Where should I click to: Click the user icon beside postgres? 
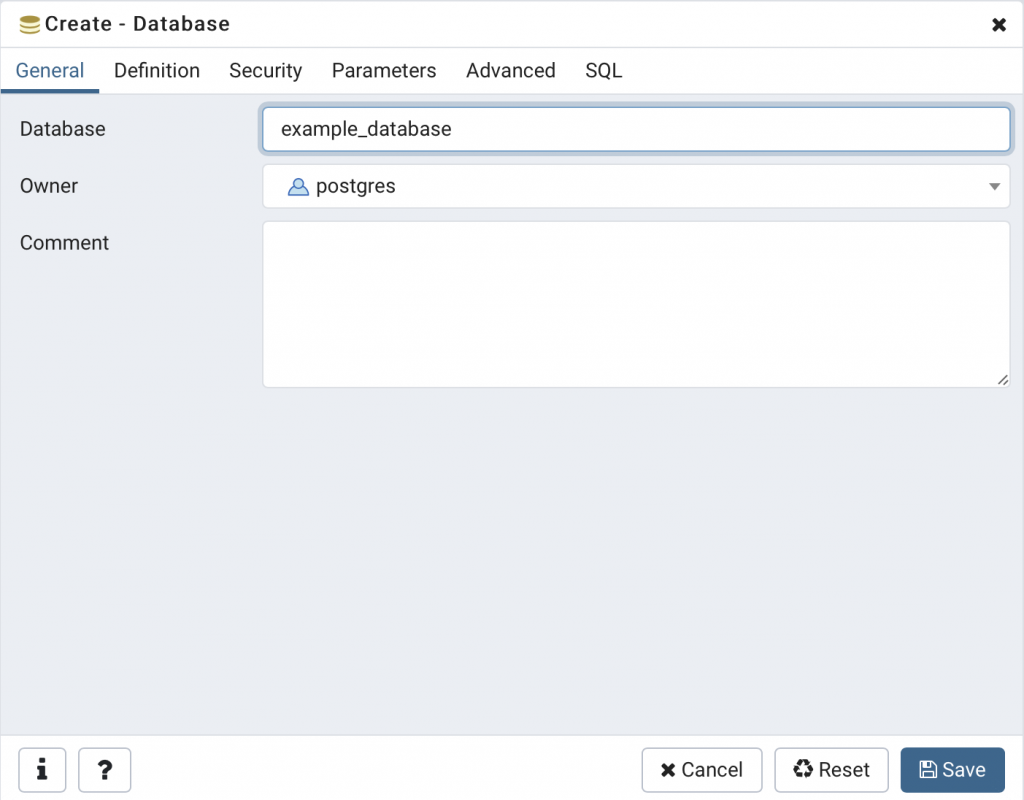(298, 187)
